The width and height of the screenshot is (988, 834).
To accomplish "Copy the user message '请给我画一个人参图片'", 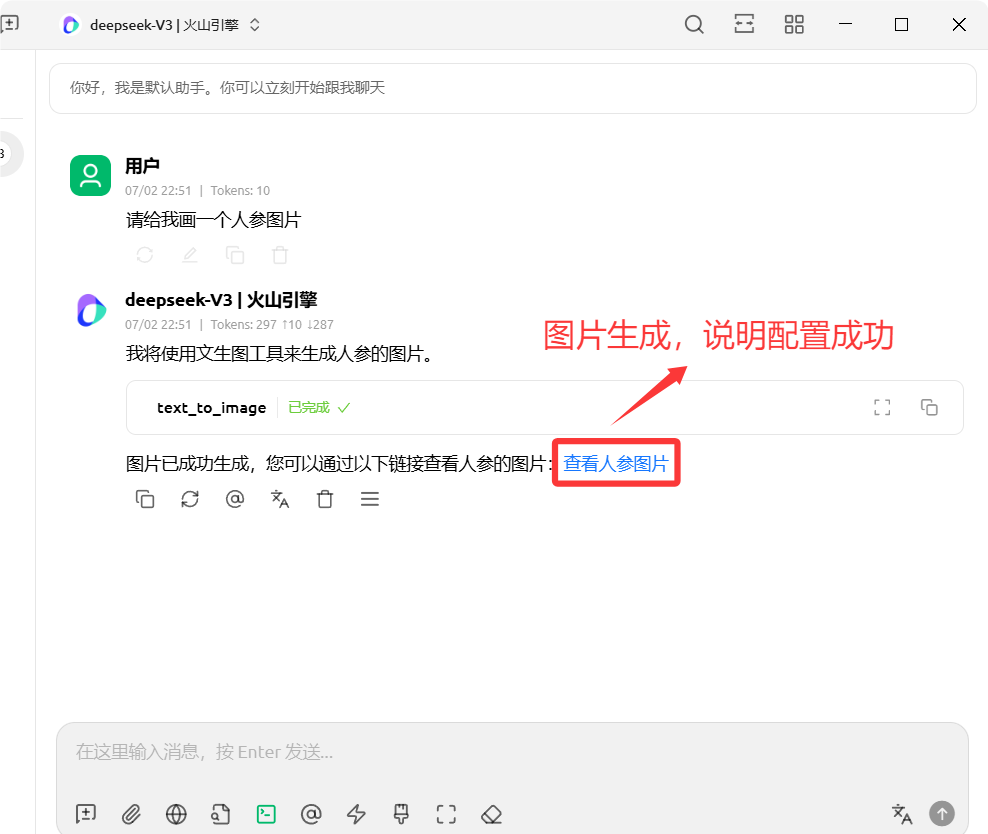I will (235, 255).
